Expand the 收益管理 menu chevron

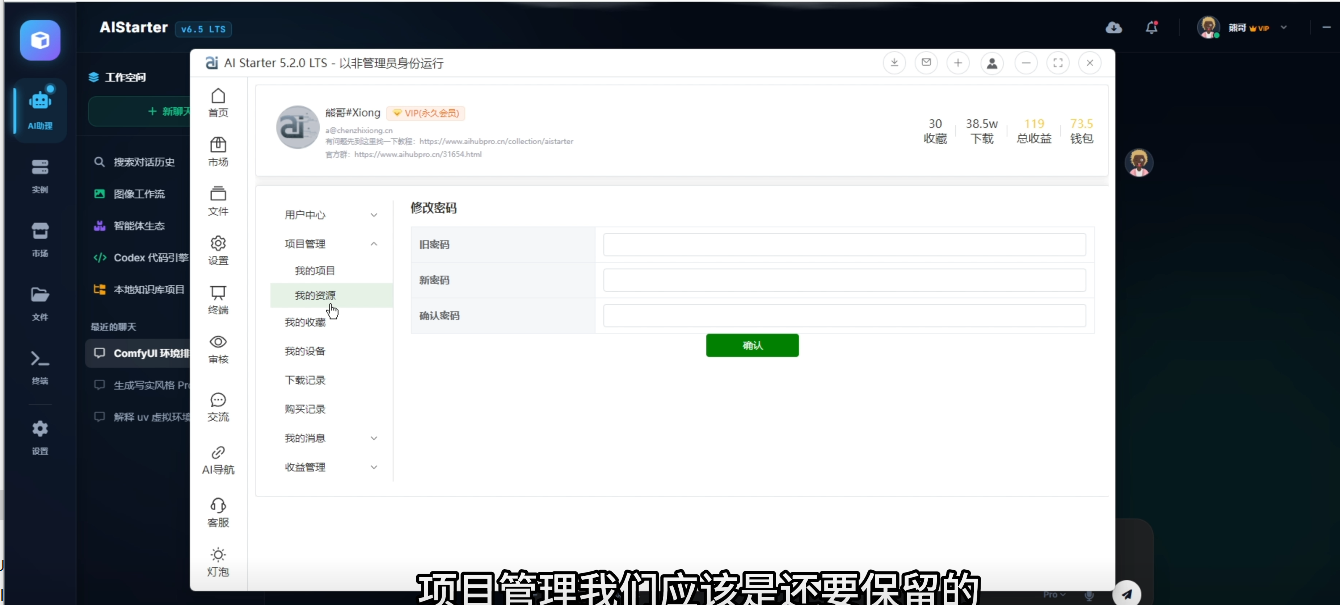(x=374, y=467)
